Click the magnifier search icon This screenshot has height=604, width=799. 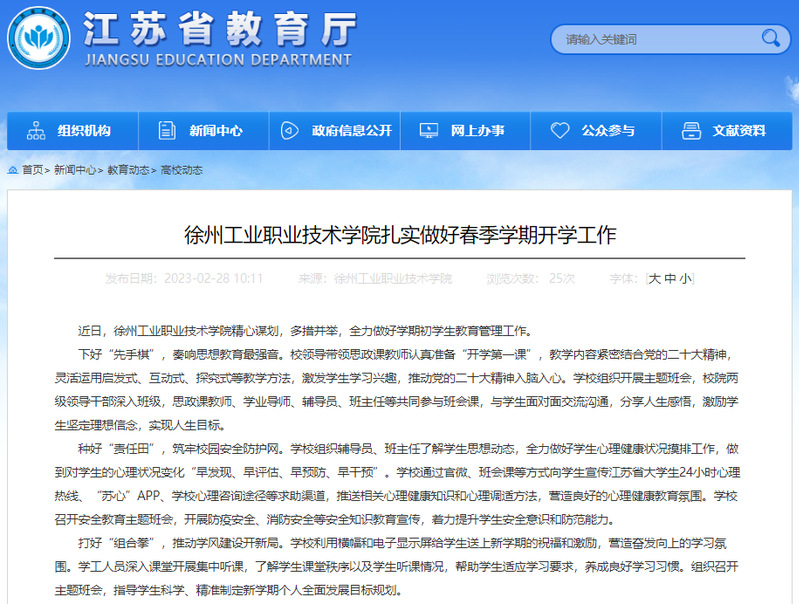coord(770,39)
